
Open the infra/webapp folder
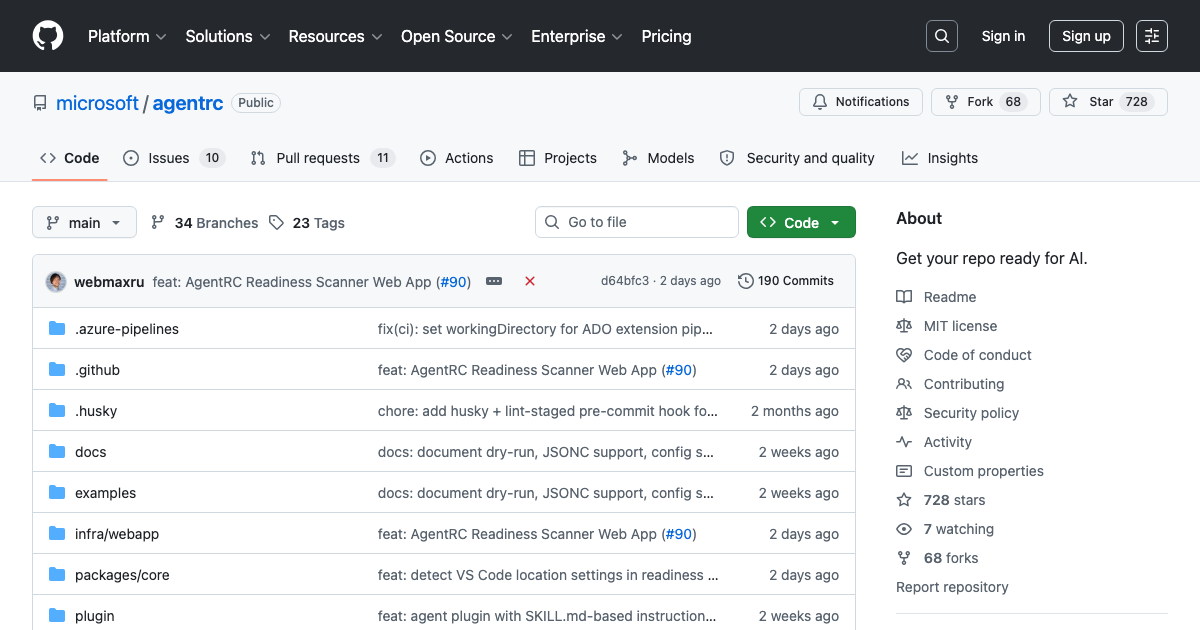(x=117, y=534)
